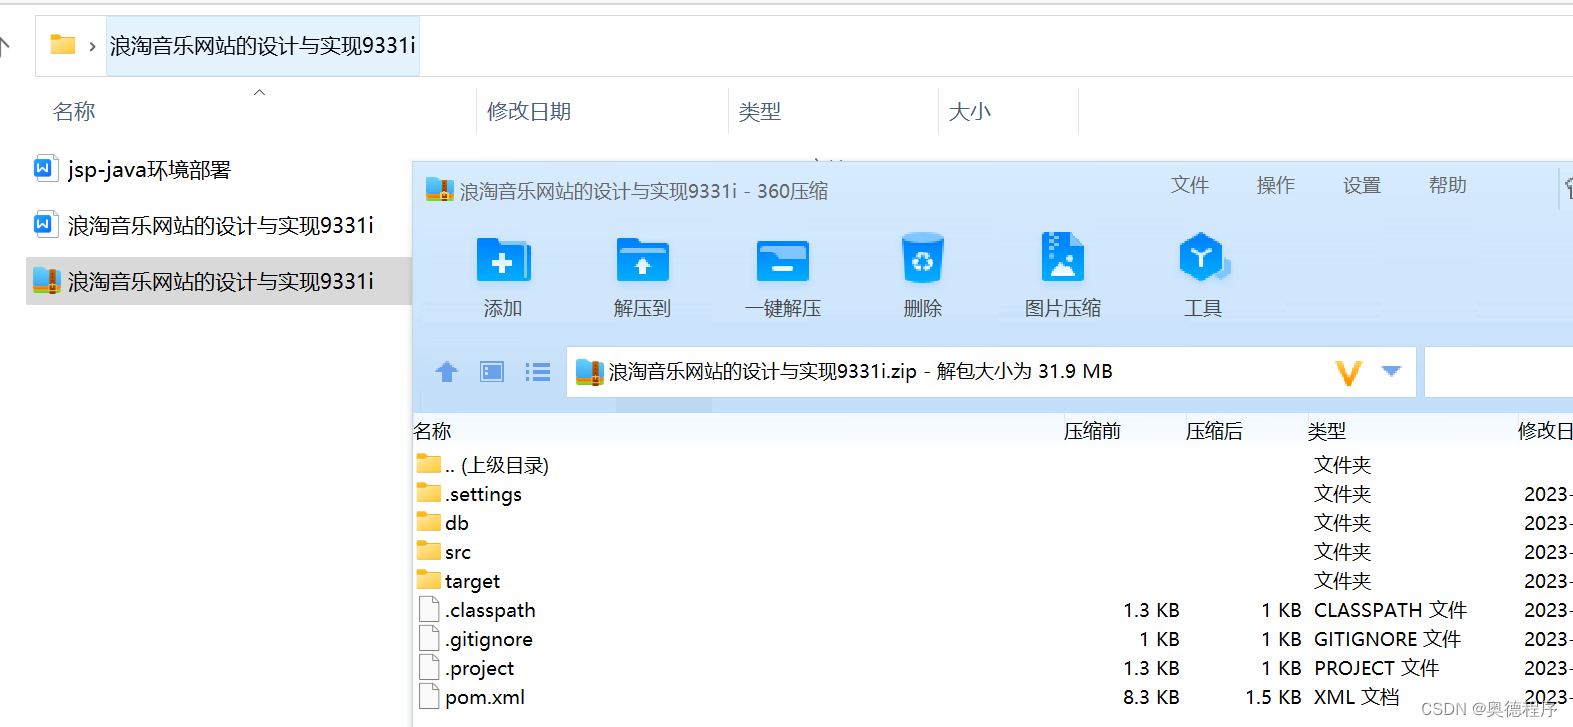Screen dimensions: 1573x727
Task: Open the 图片压缩 image compression tool
Action: 1062,258
